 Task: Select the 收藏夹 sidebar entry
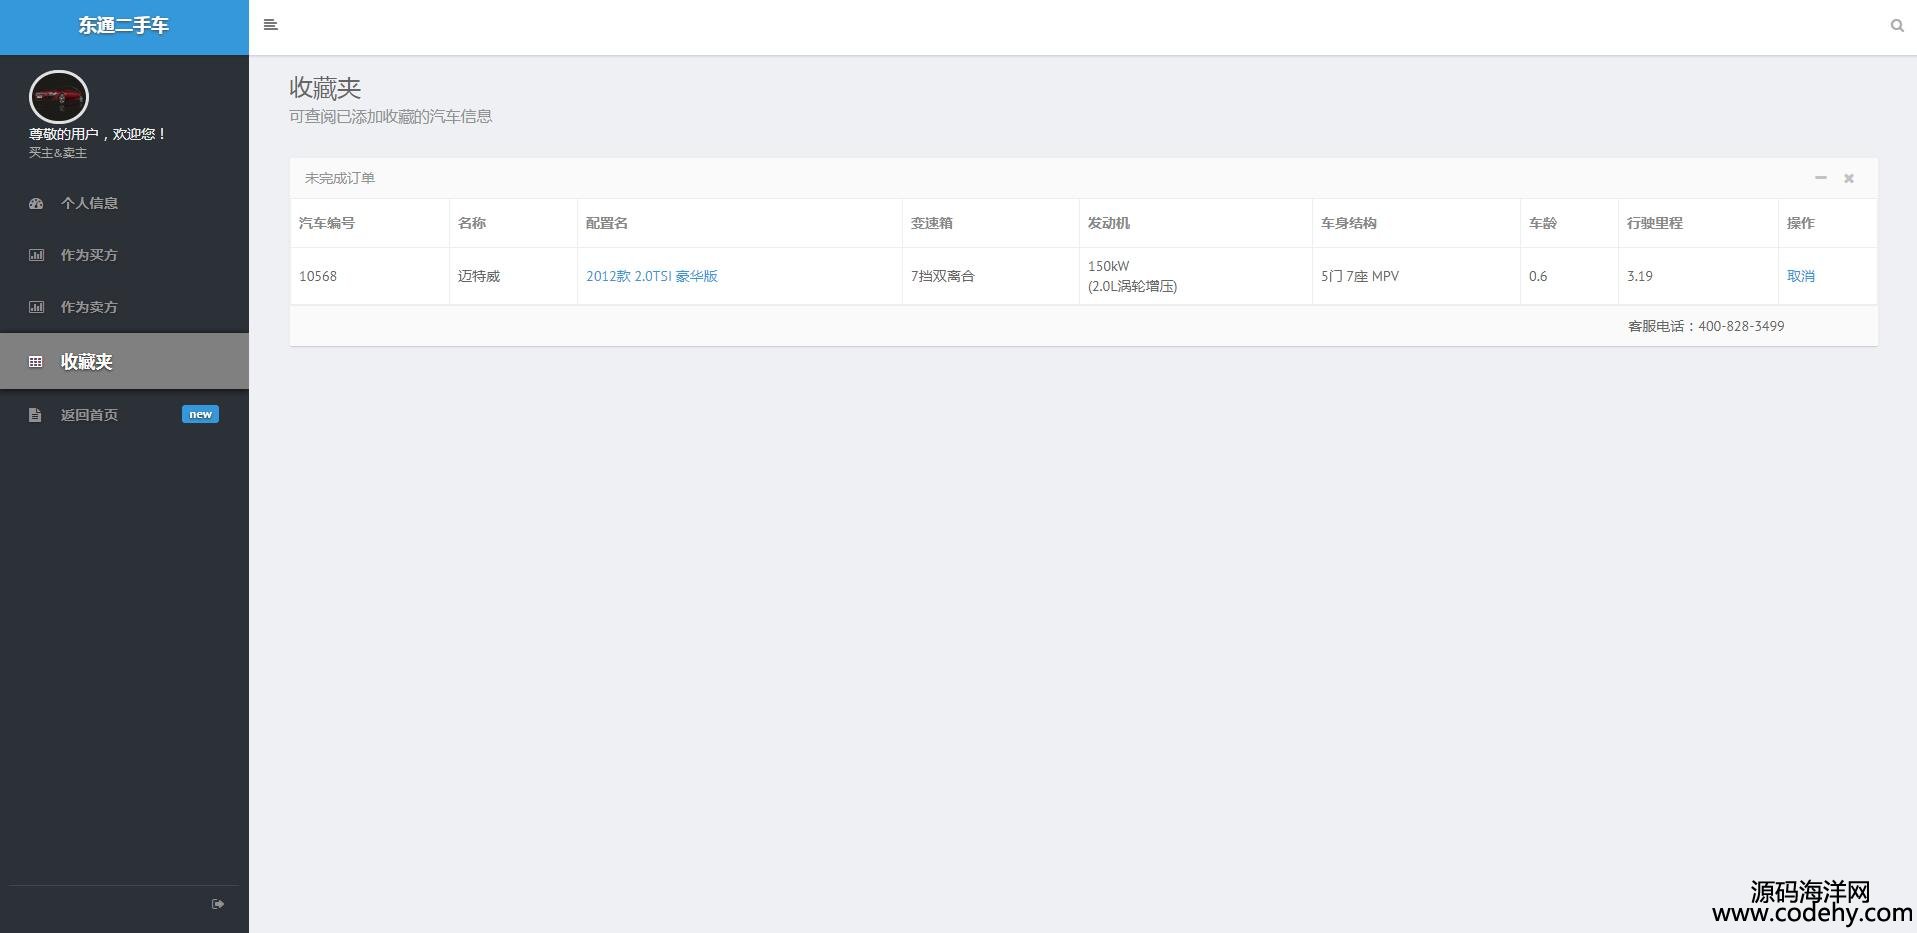click(x=86, y=361)
